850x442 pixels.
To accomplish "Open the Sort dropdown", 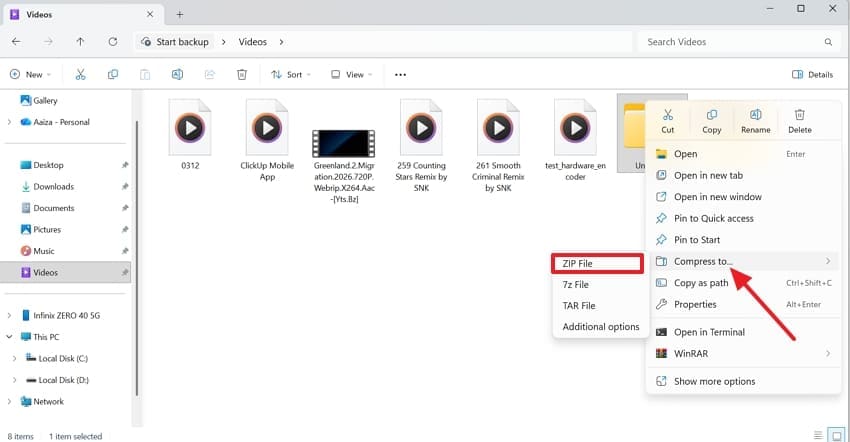I will pyautogui.click(x=291, y=74).
